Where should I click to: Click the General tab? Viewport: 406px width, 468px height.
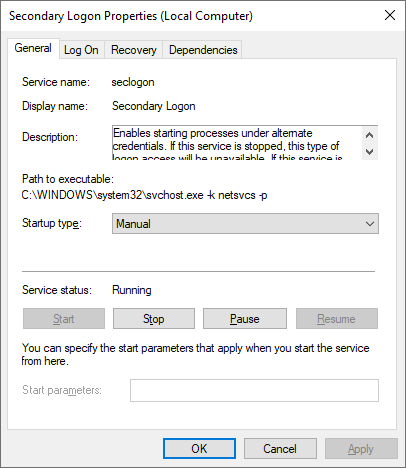(x=33, y=49)
